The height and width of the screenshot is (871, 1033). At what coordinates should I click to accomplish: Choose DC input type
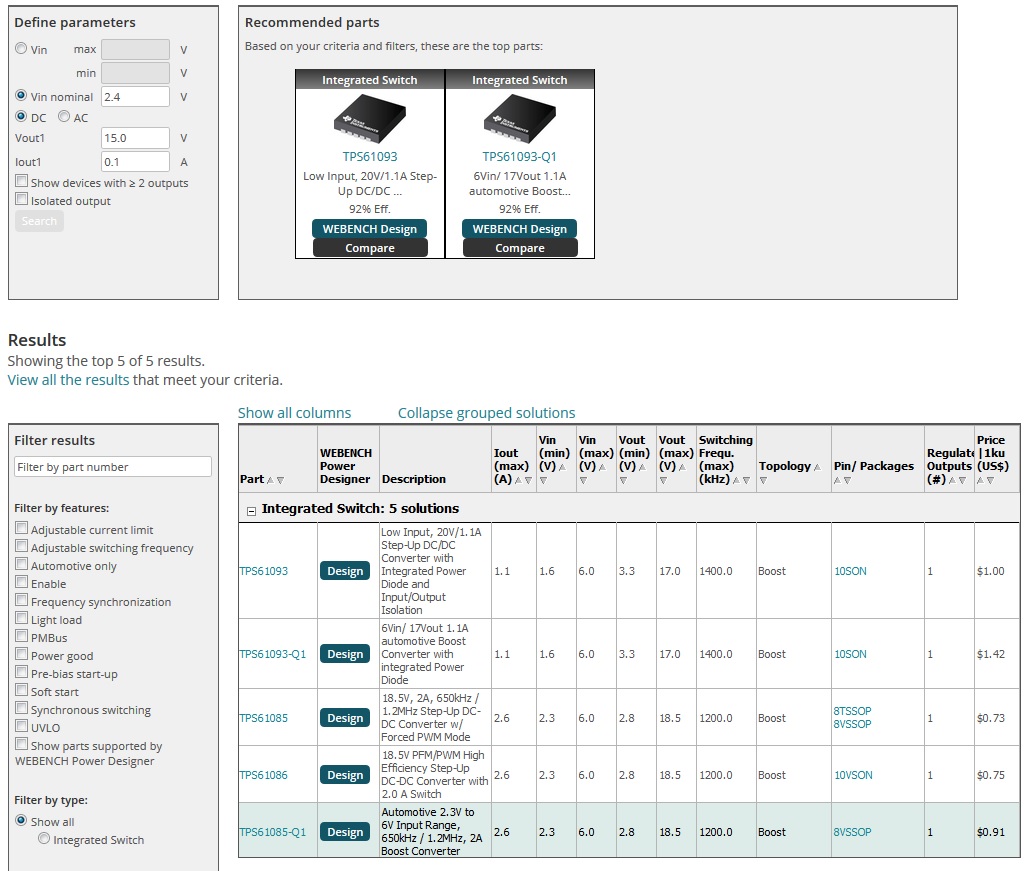[21, 117]
